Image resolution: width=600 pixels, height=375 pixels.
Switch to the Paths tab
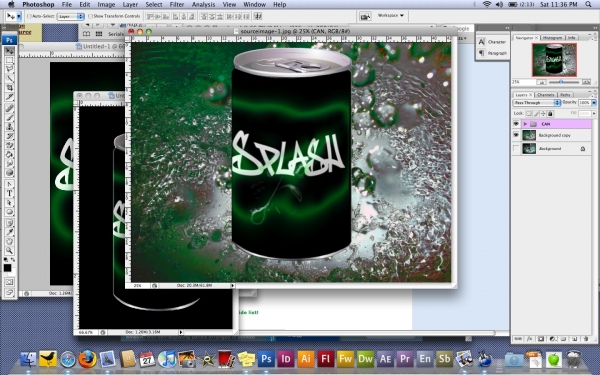565,95
